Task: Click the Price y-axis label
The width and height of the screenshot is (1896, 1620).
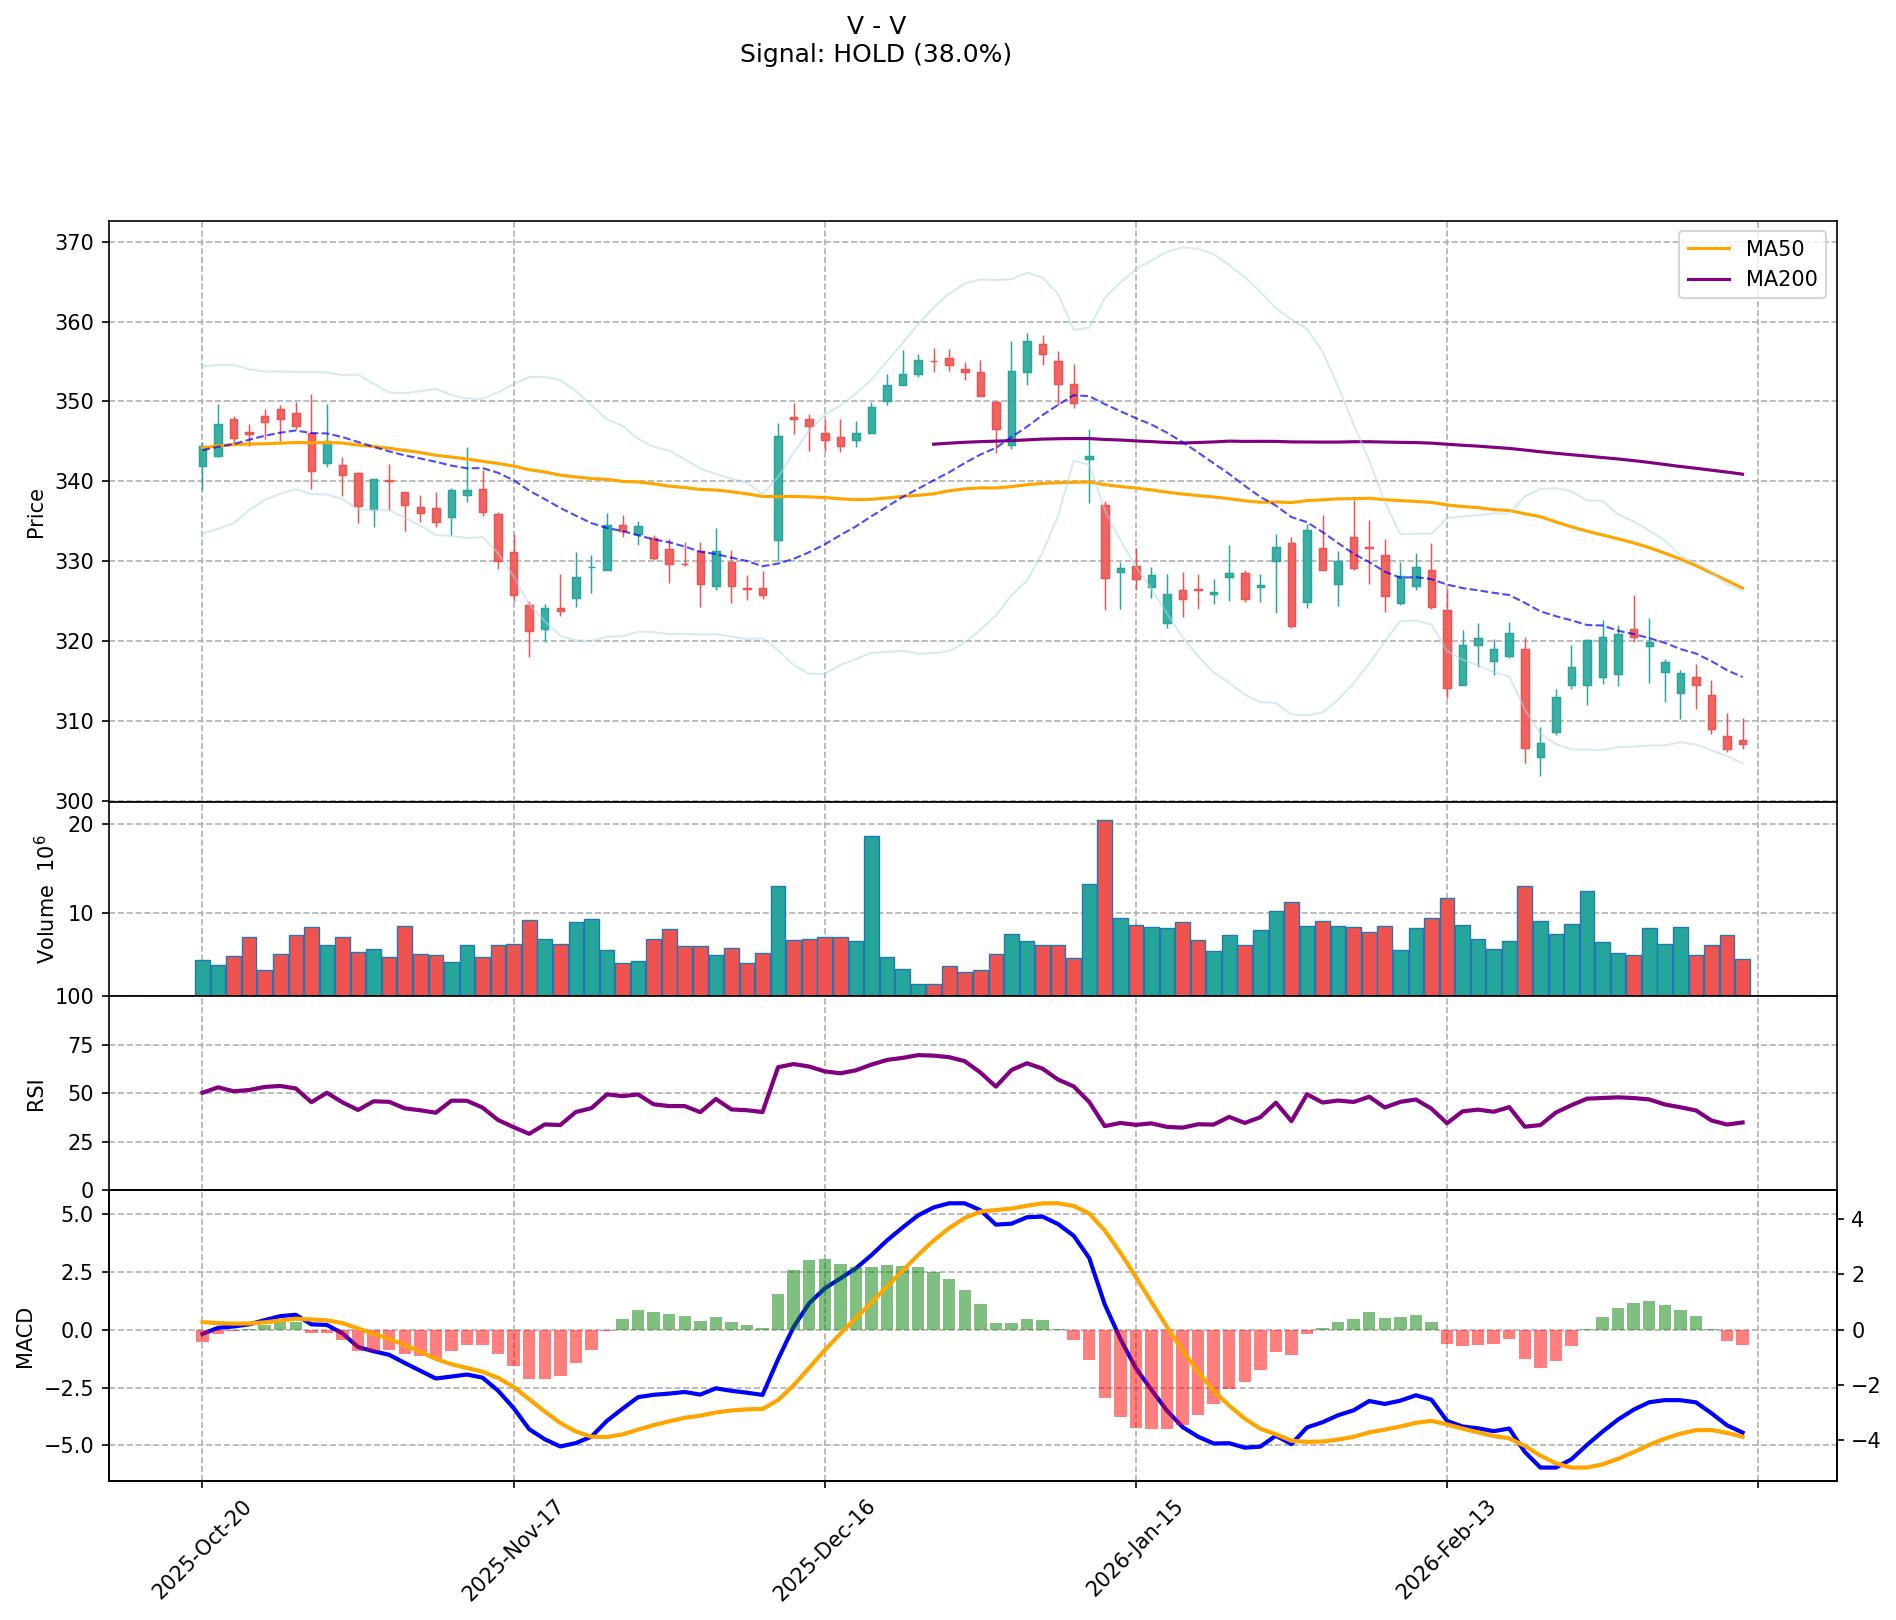Action: click(x=36, y=513)
